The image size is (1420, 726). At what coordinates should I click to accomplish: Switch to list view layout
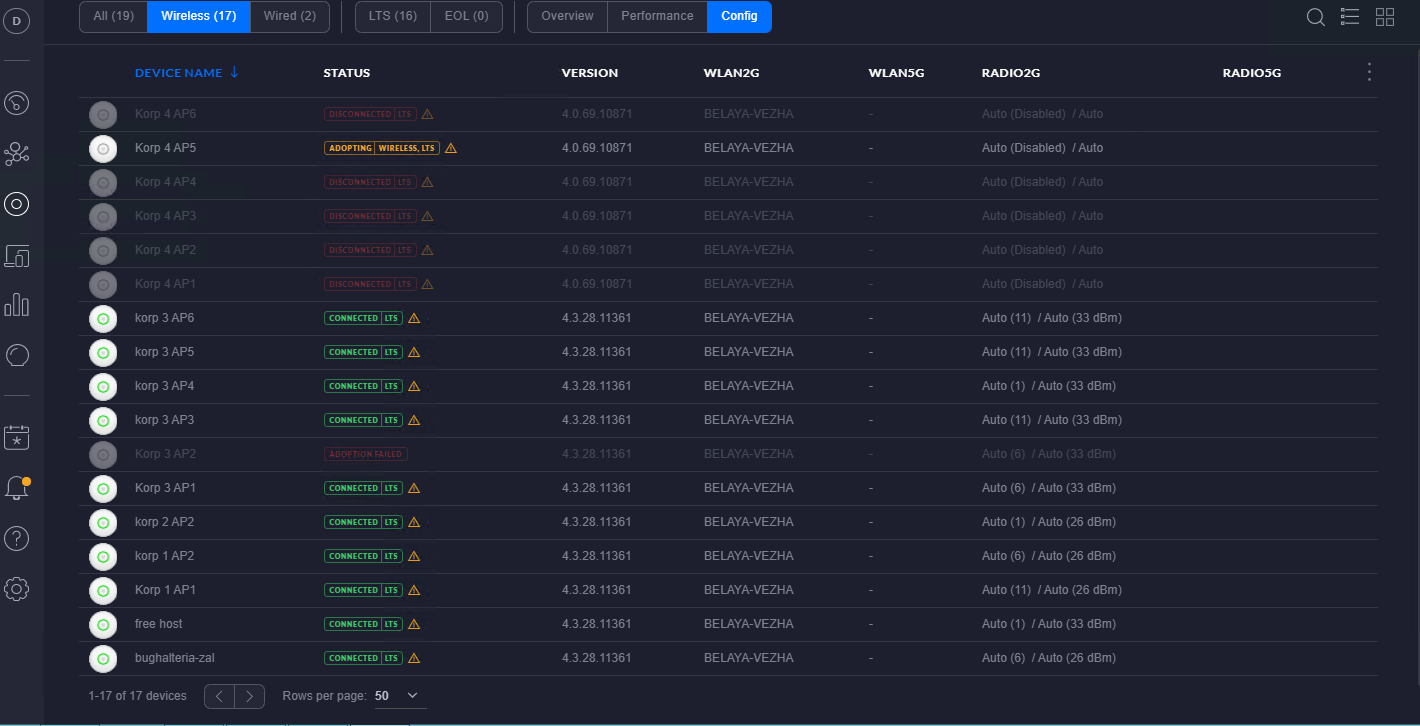point(1350,17)
